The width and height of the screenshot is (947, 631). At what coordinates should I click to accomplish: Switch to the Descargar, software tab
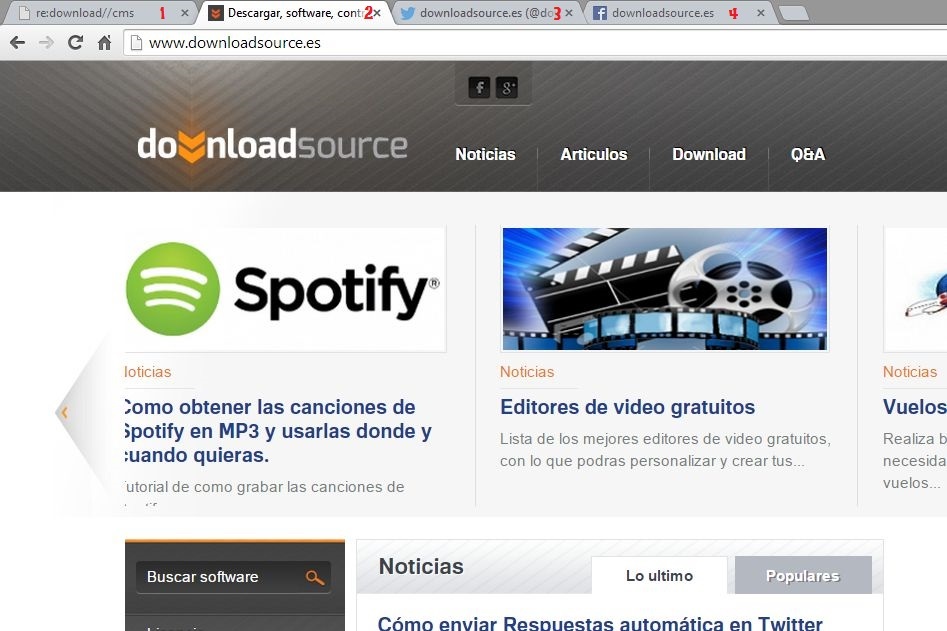click(x=296, y=13)
